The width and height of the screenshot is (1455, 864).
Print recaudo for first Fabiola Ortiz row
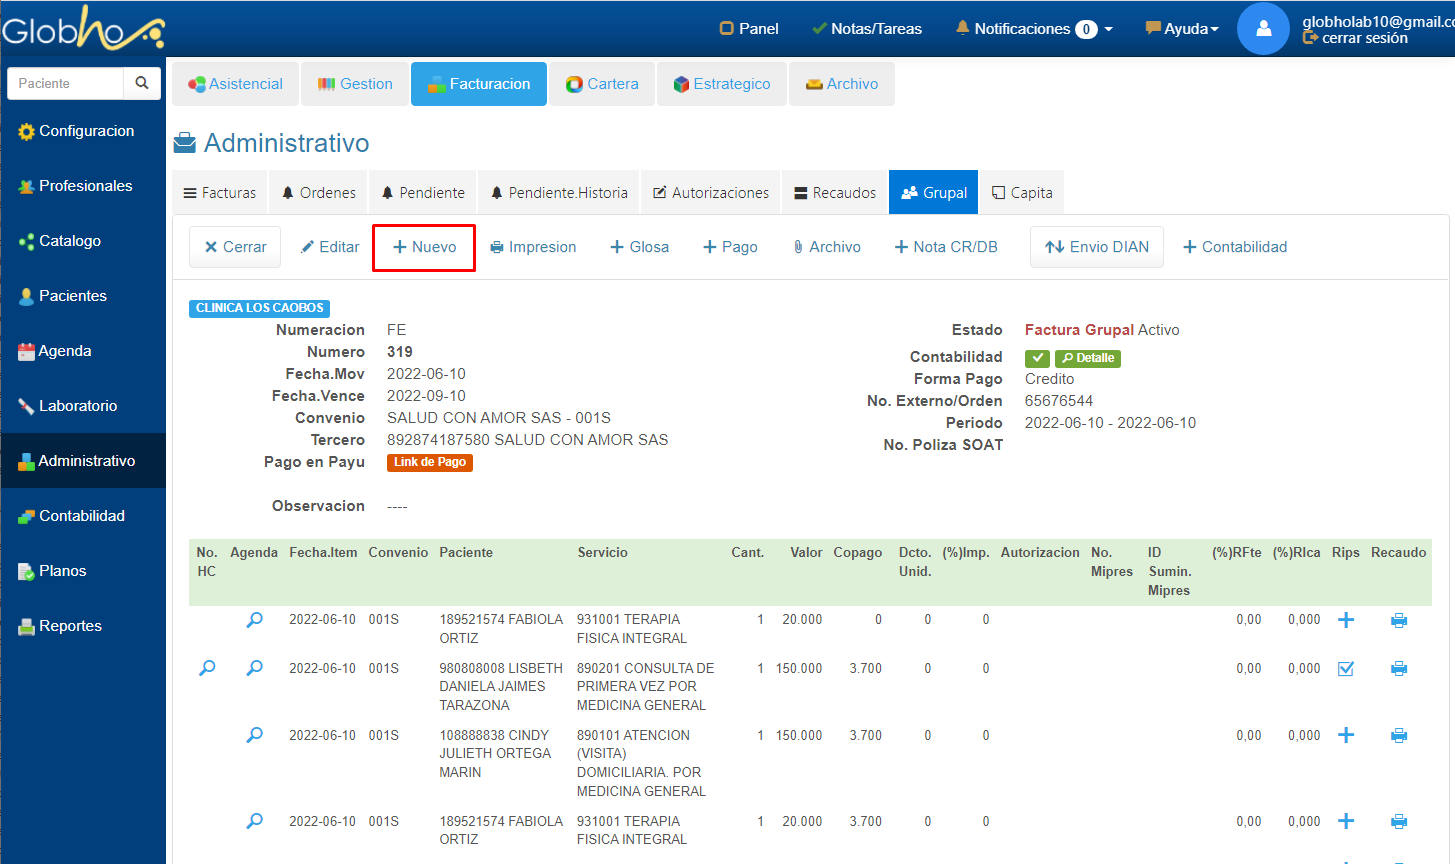pyautogui.click(x=1398, y=621)
